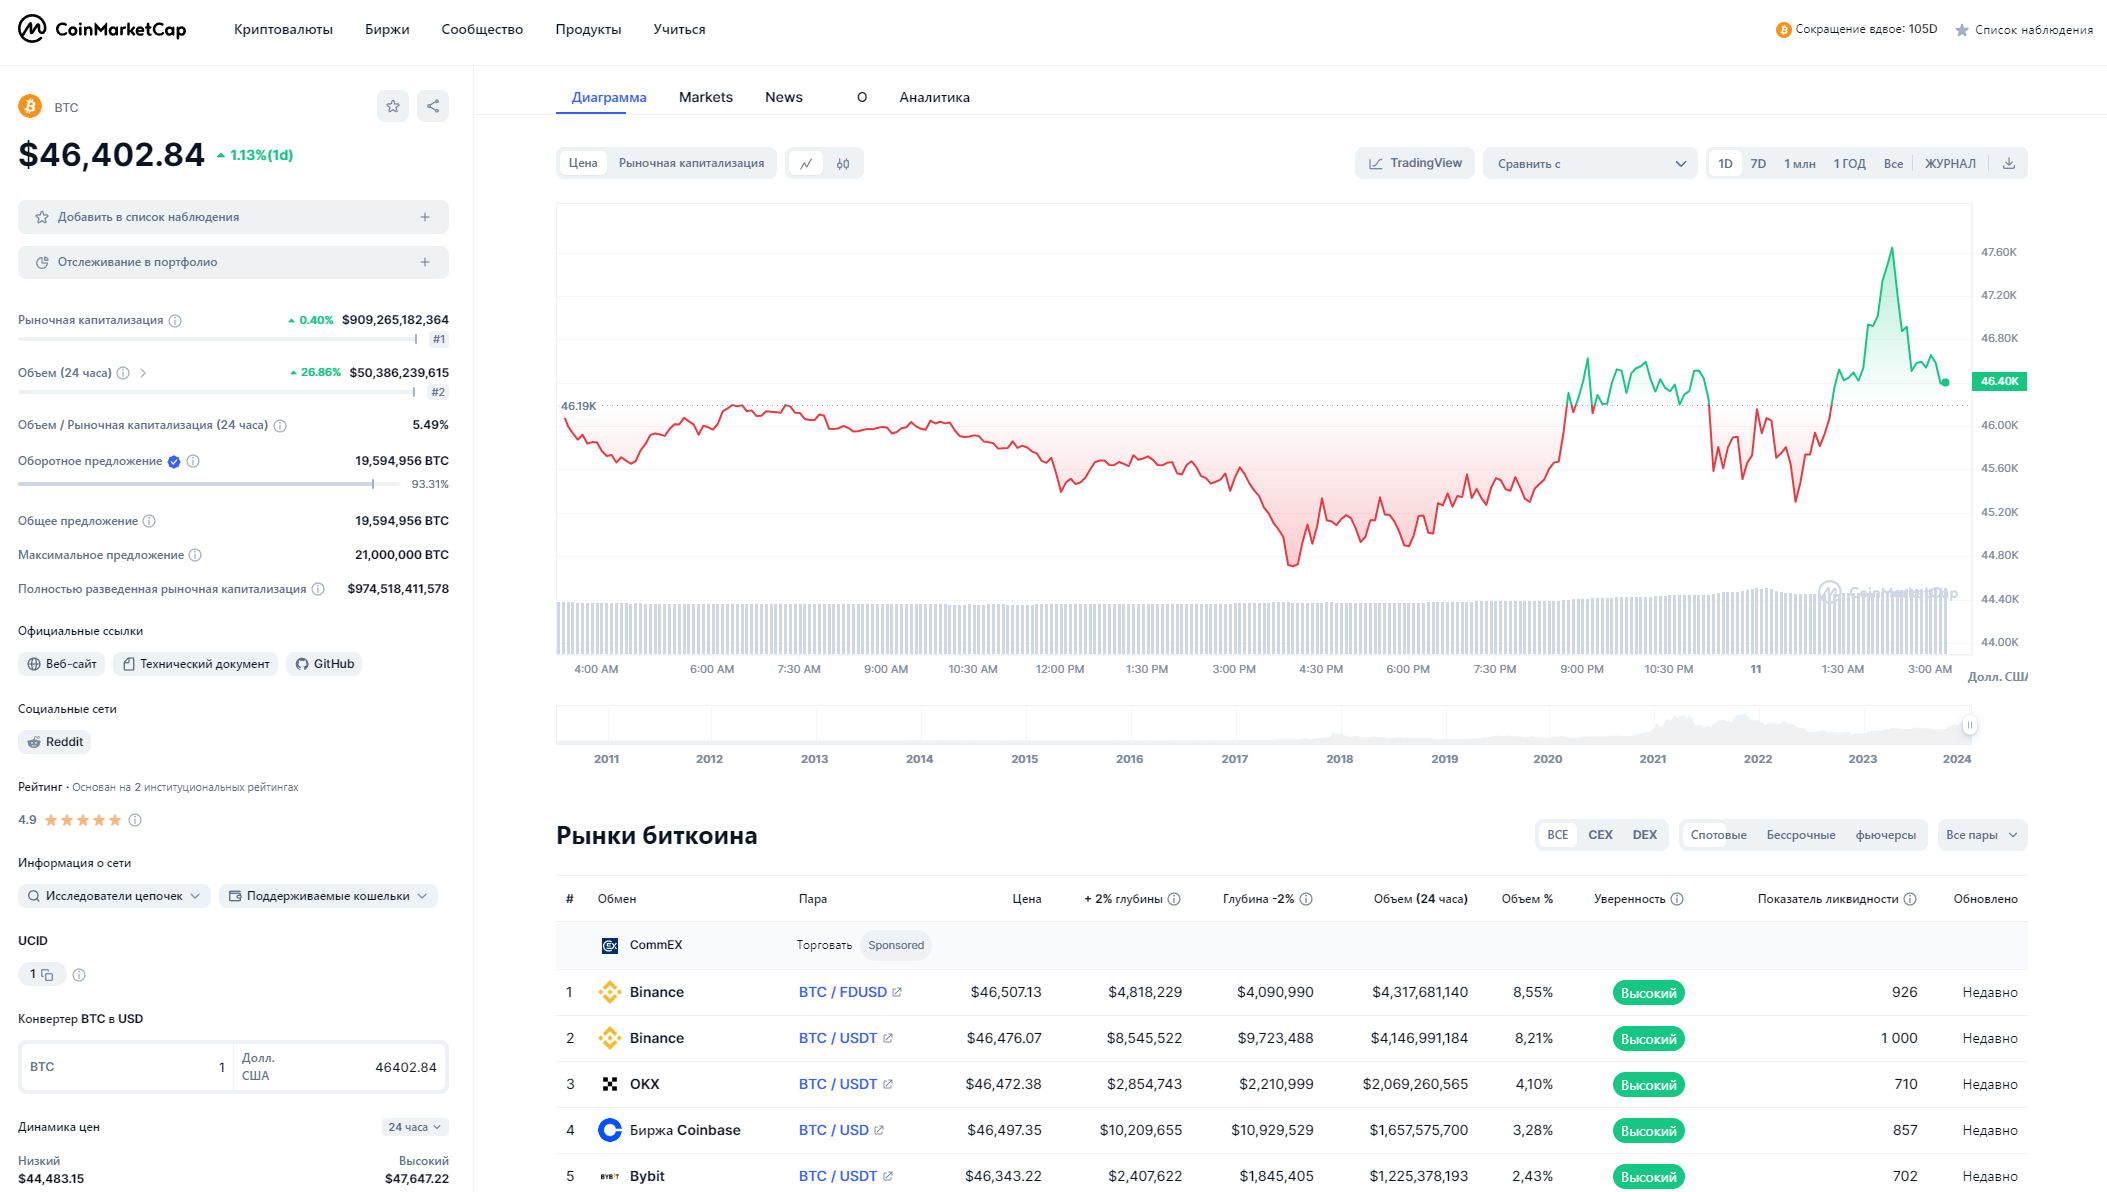This screenshot has height=1192, width=2107.
Task: Select Рыночная капитализация chart toggle
Action: (x=691, y=163)
